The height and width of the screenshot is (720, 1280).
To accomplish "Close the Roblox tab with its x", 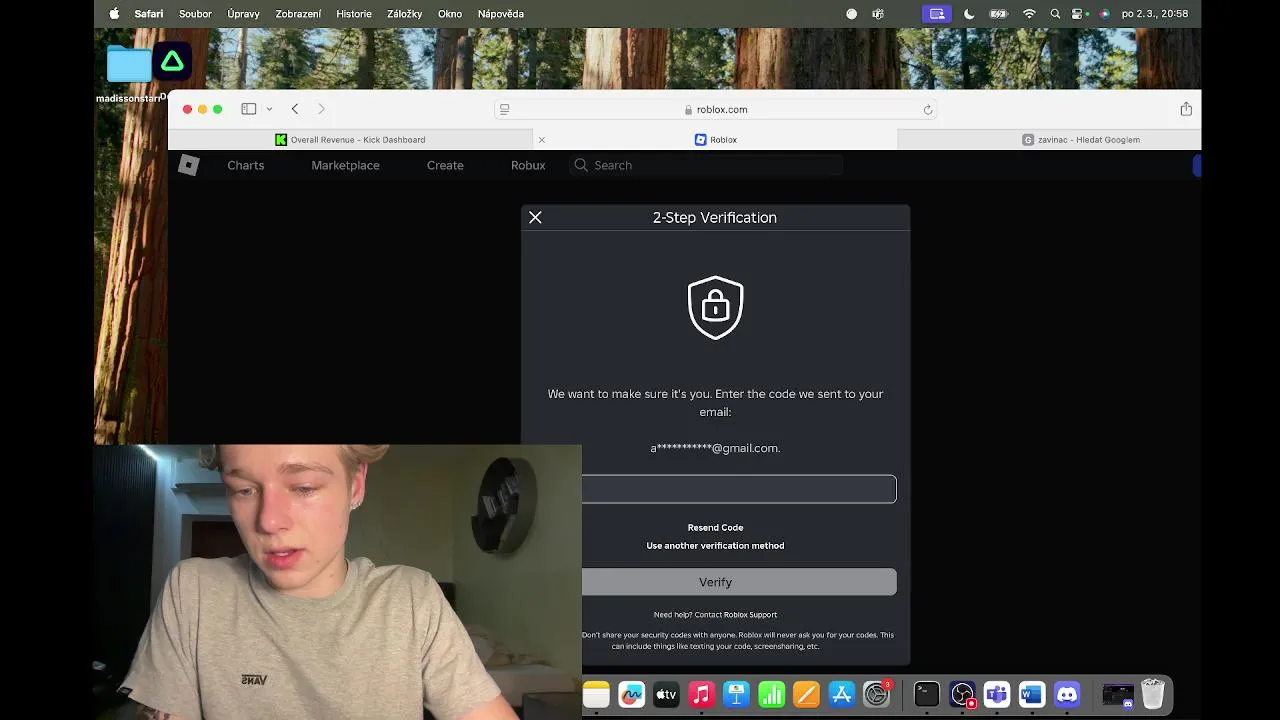I will tap(542, 140).
